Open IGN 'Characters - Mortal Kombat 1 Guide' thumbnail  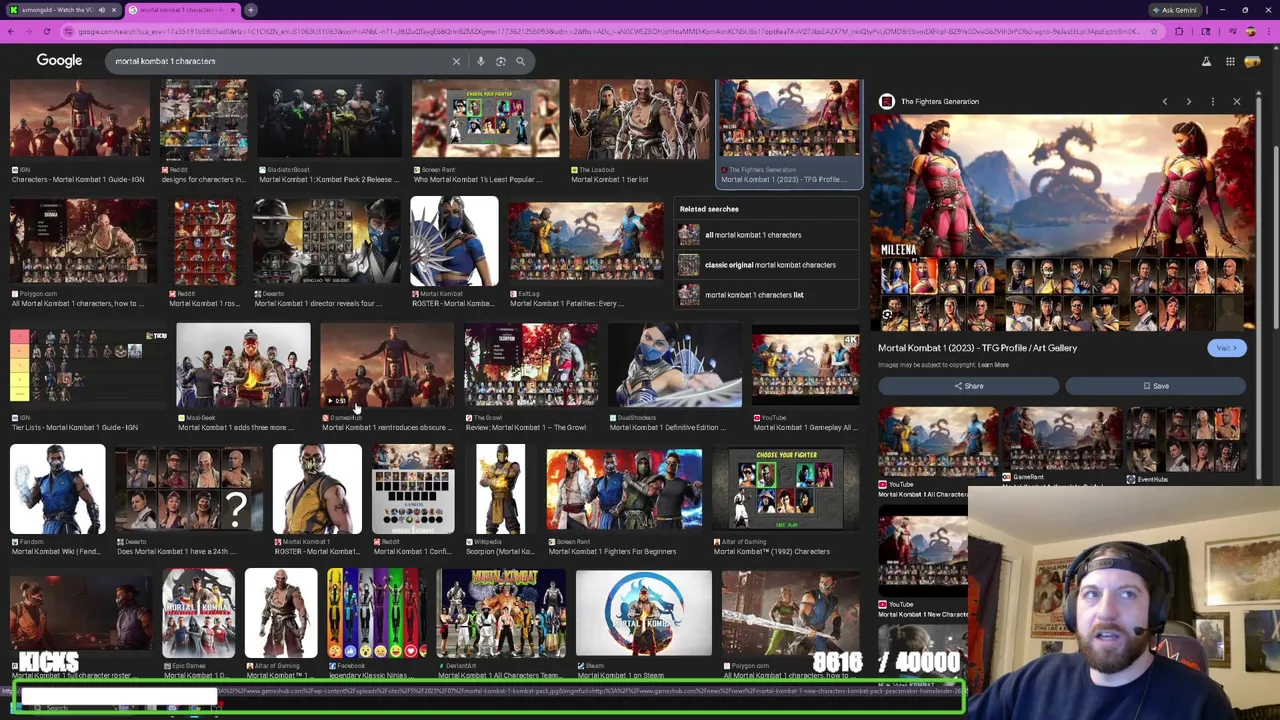80,118
